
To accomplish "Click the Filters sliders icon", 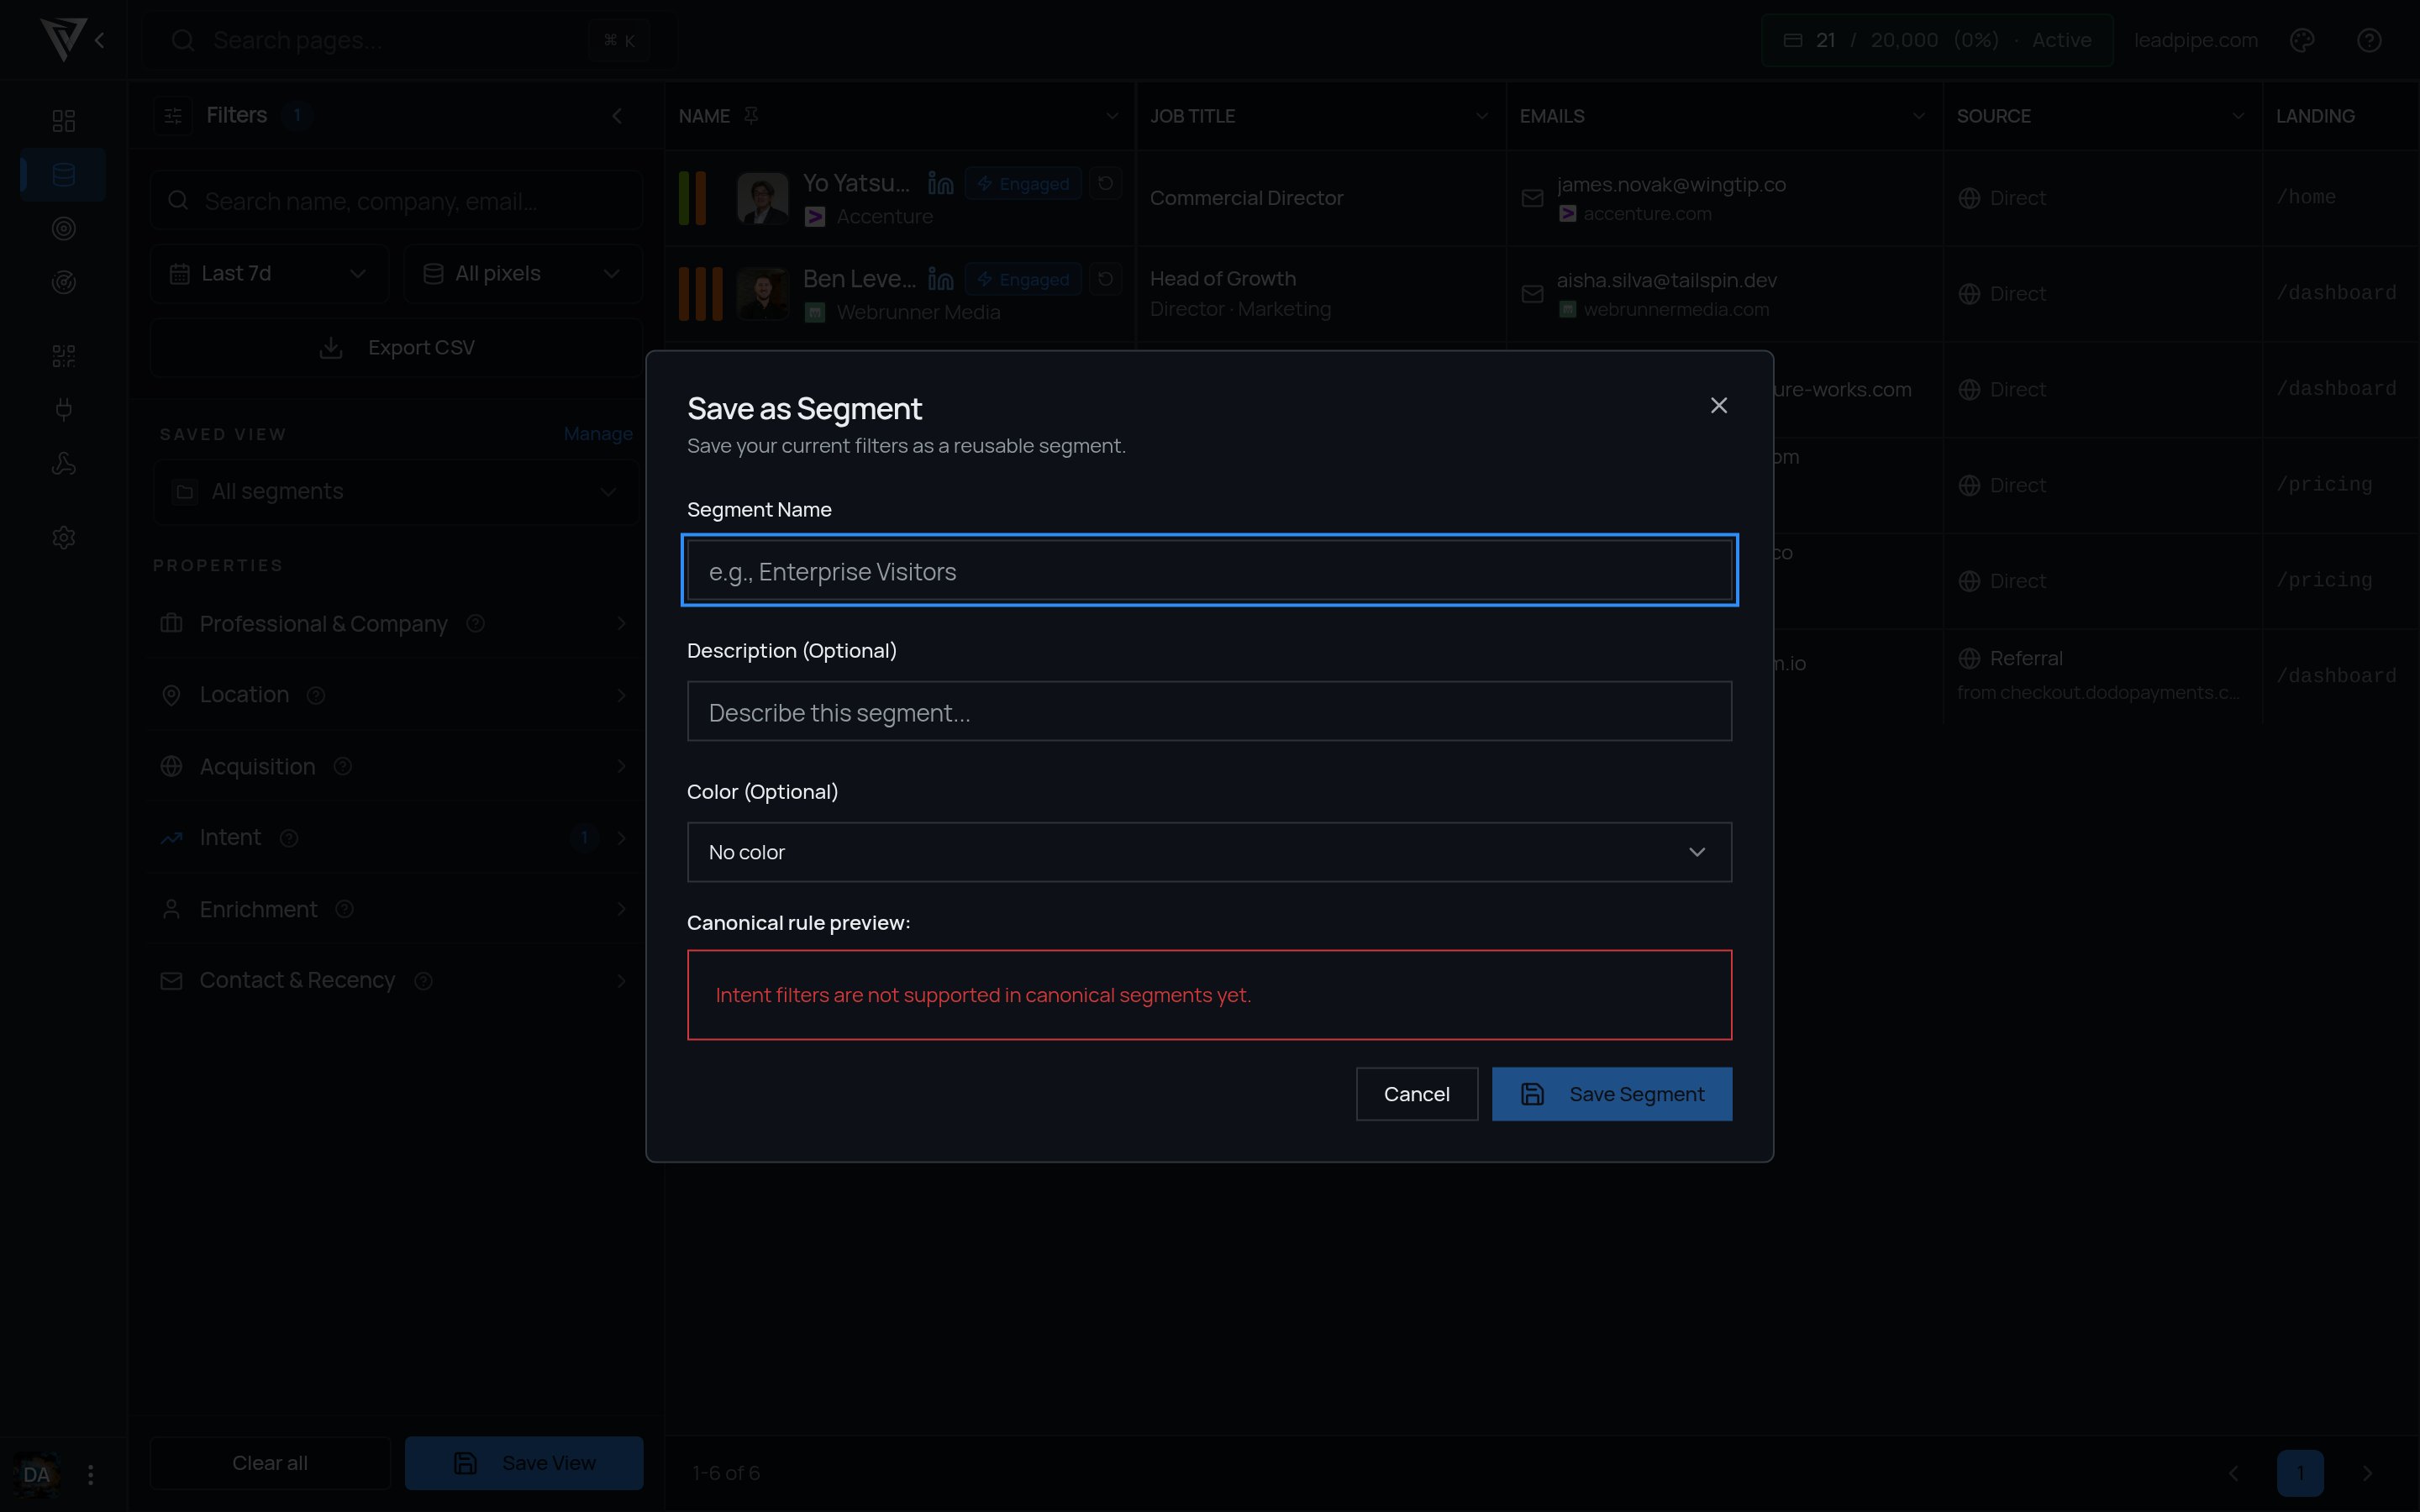I will (x=173, y=116).
